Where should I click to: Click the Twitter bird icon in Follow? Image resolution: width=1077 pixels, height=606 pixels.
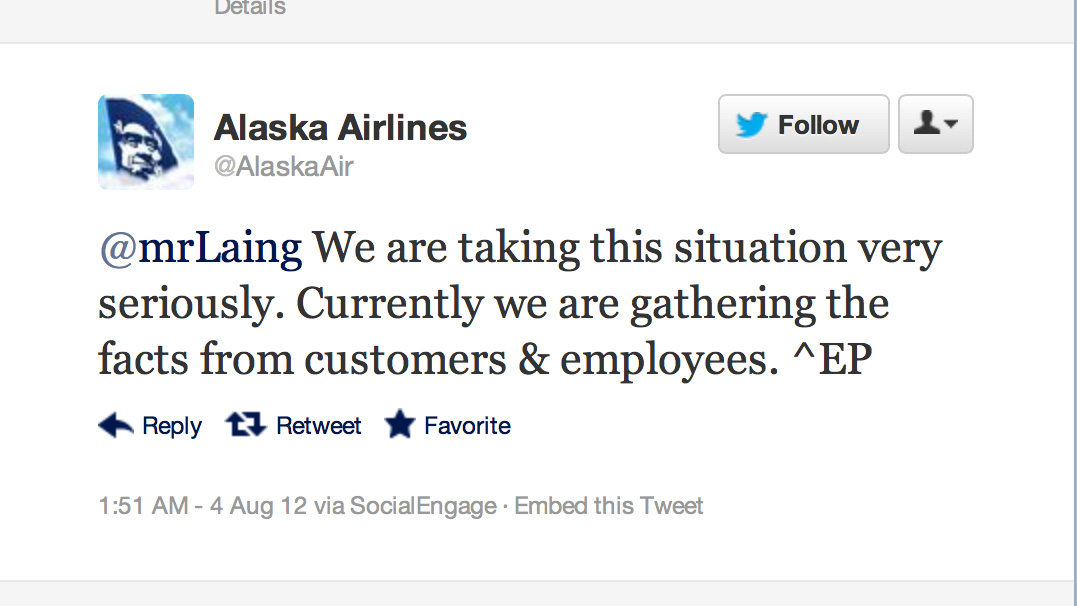[x=752, y=125]
